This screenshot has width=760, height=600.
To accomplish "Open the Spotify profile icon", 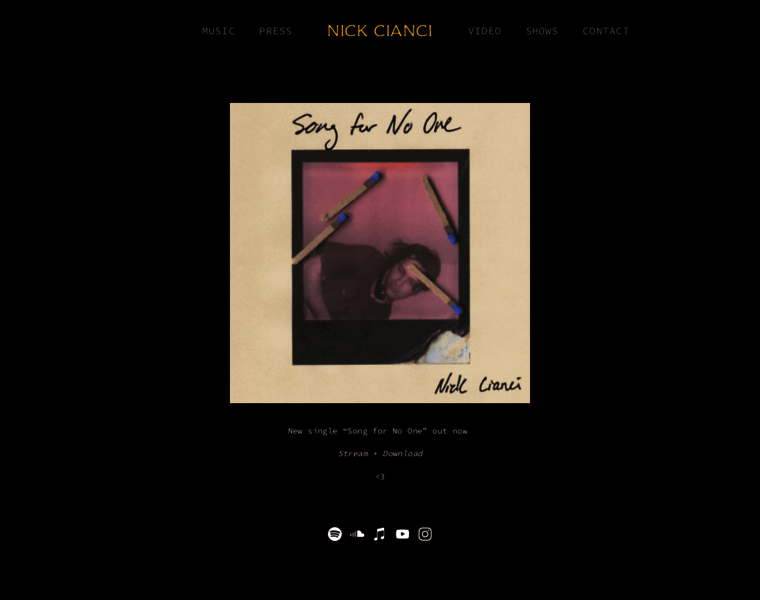I will point(334,534).
